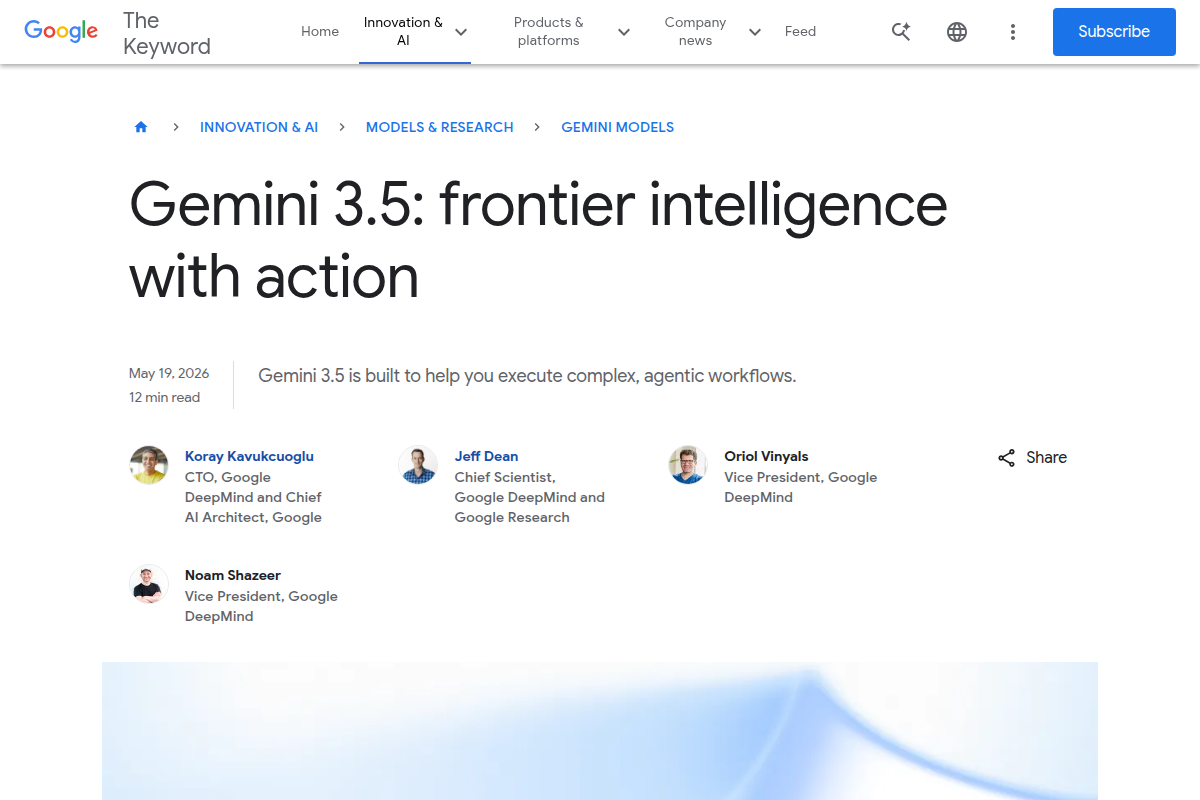Viewport: 1200px width, 800px height.
Task: Open Jeff Dean's author link
Action: point(486,456)
